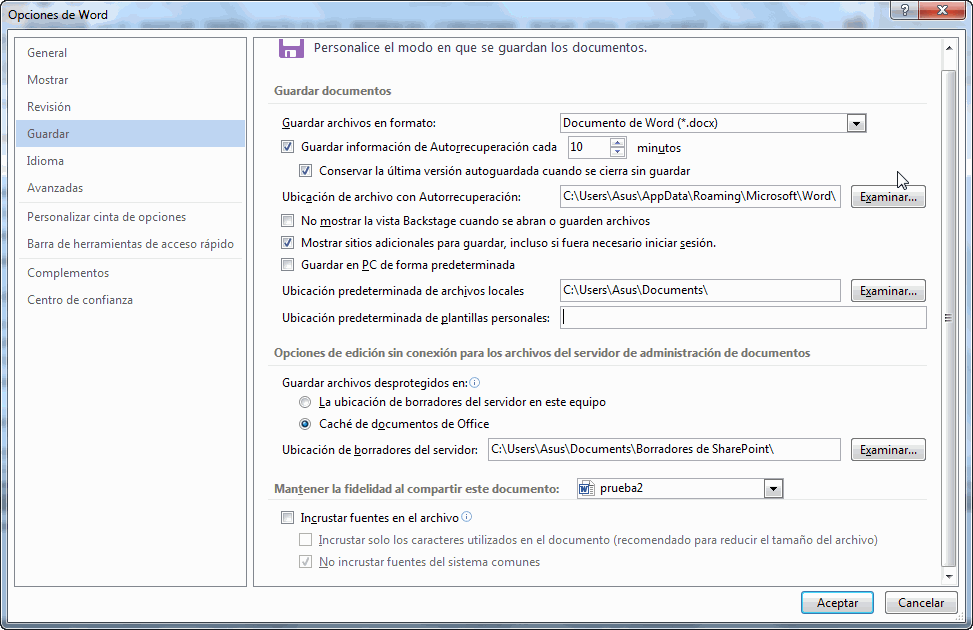Click info icon beside Incrustar fuentes
Screen dimensions: 973x630
coord(466,518)
